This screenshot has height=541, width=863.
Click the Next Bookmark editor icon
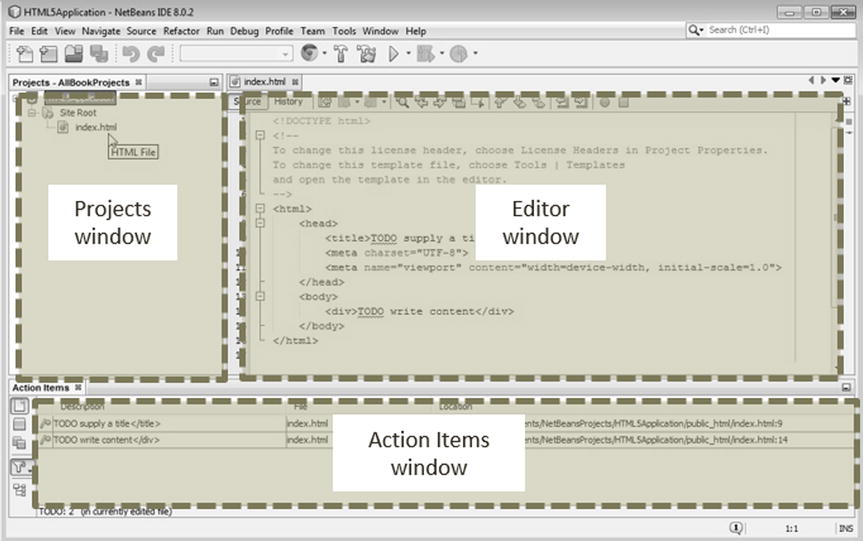click(519, 102)
